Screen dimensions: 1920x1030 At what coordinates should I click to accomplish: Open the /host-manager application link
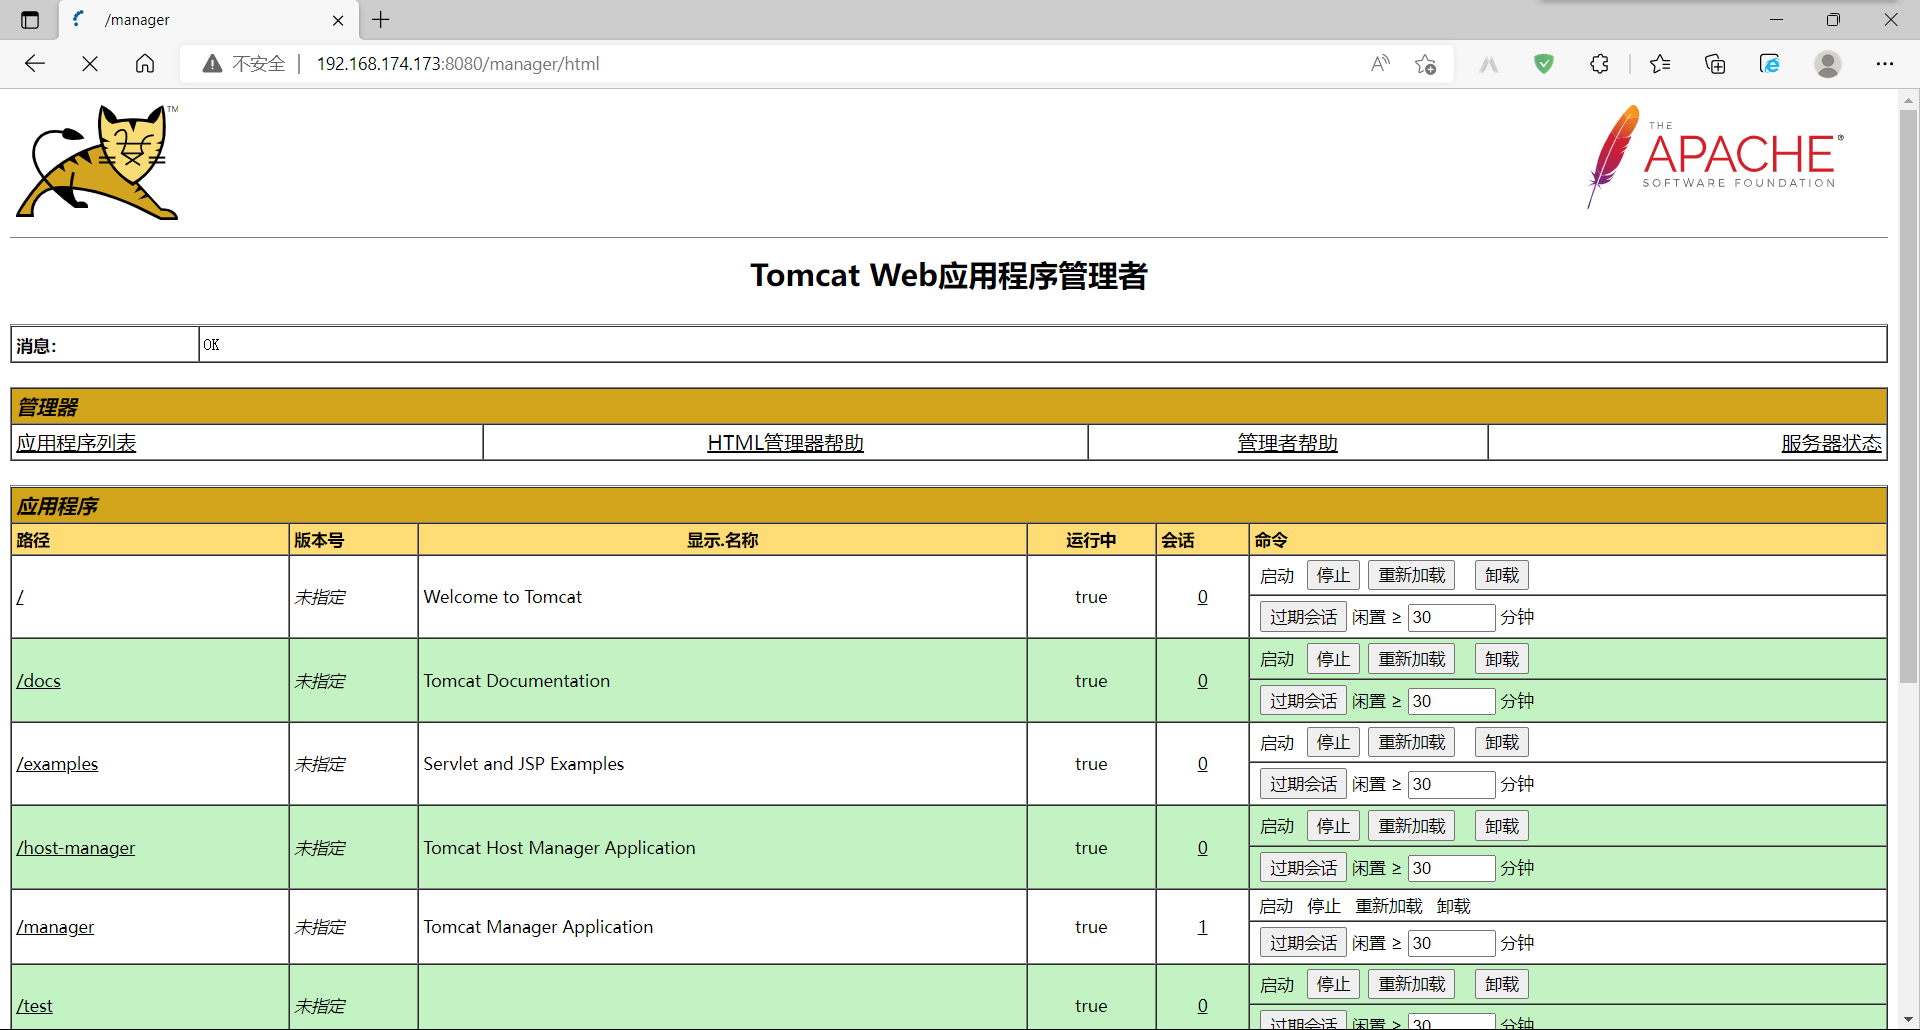76,848
